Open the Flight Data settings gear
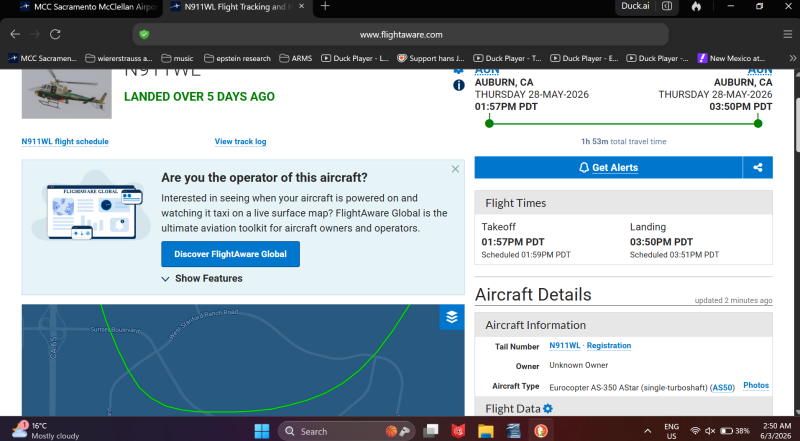The image size is (800, 441). tap(547, 409)
